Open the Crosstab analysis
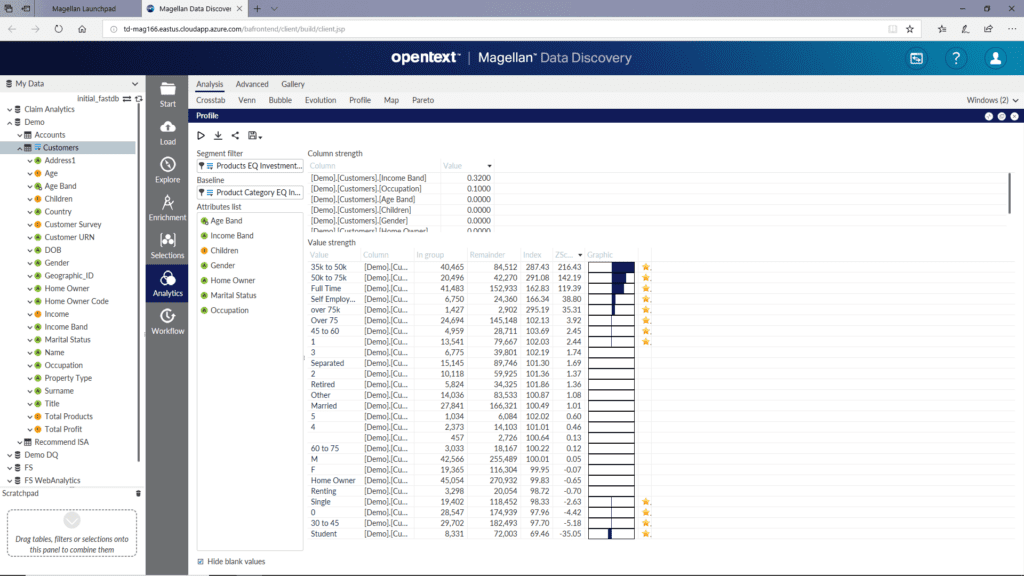This screenshot has height=576, width=1024. (210, 100)
